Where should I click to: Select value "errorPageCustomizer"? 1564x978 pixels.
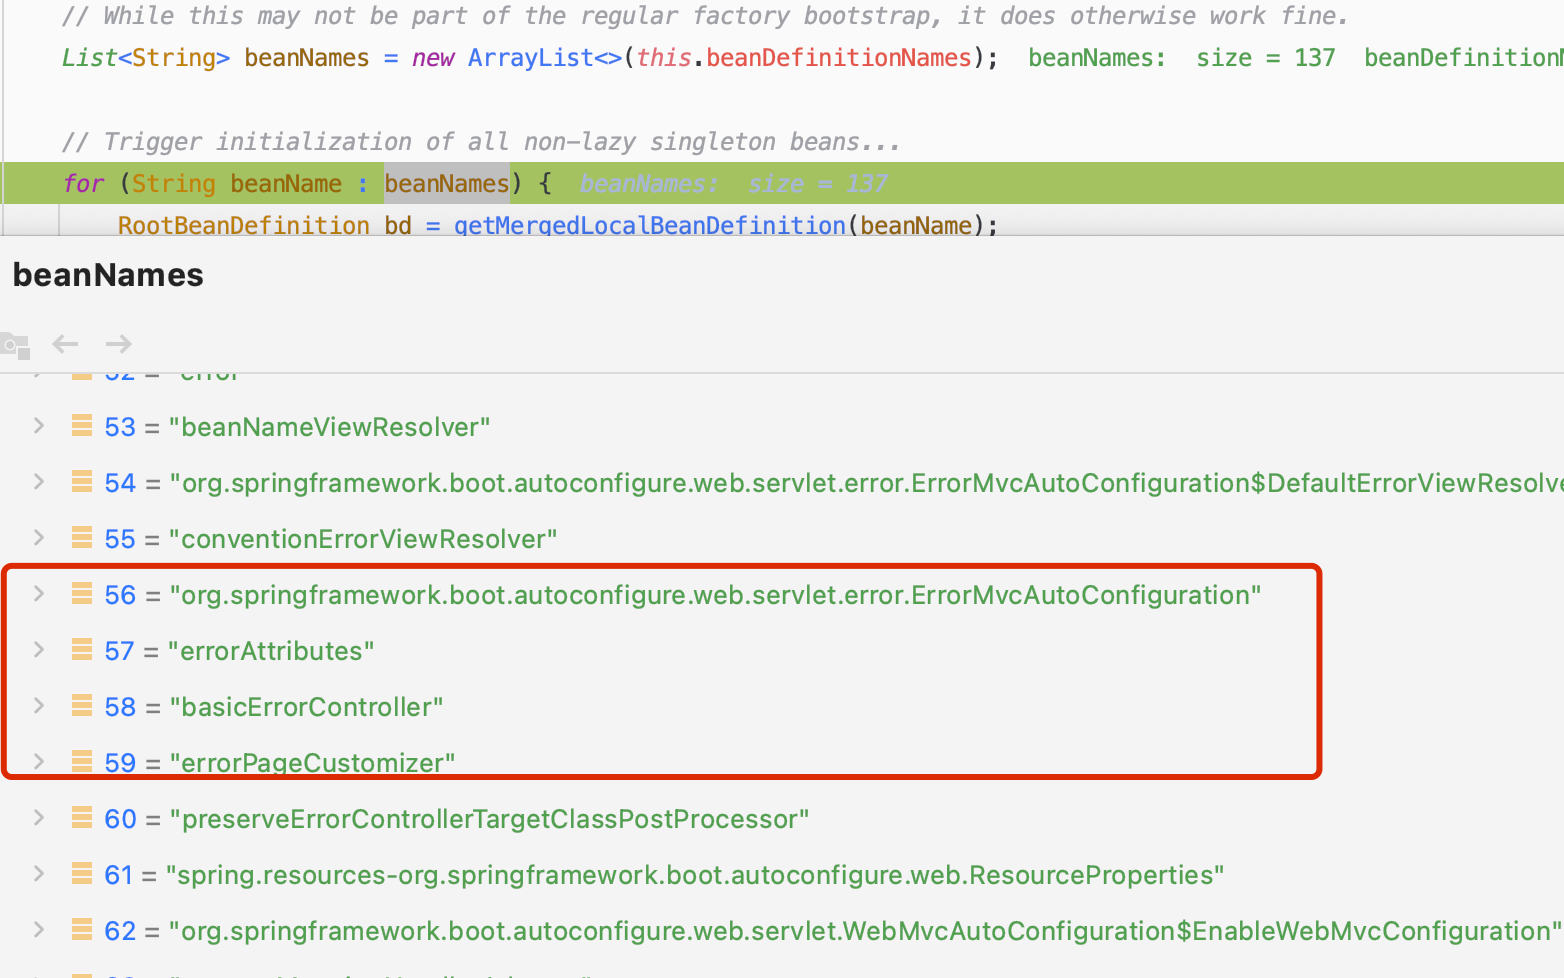(x=312, y=763)
